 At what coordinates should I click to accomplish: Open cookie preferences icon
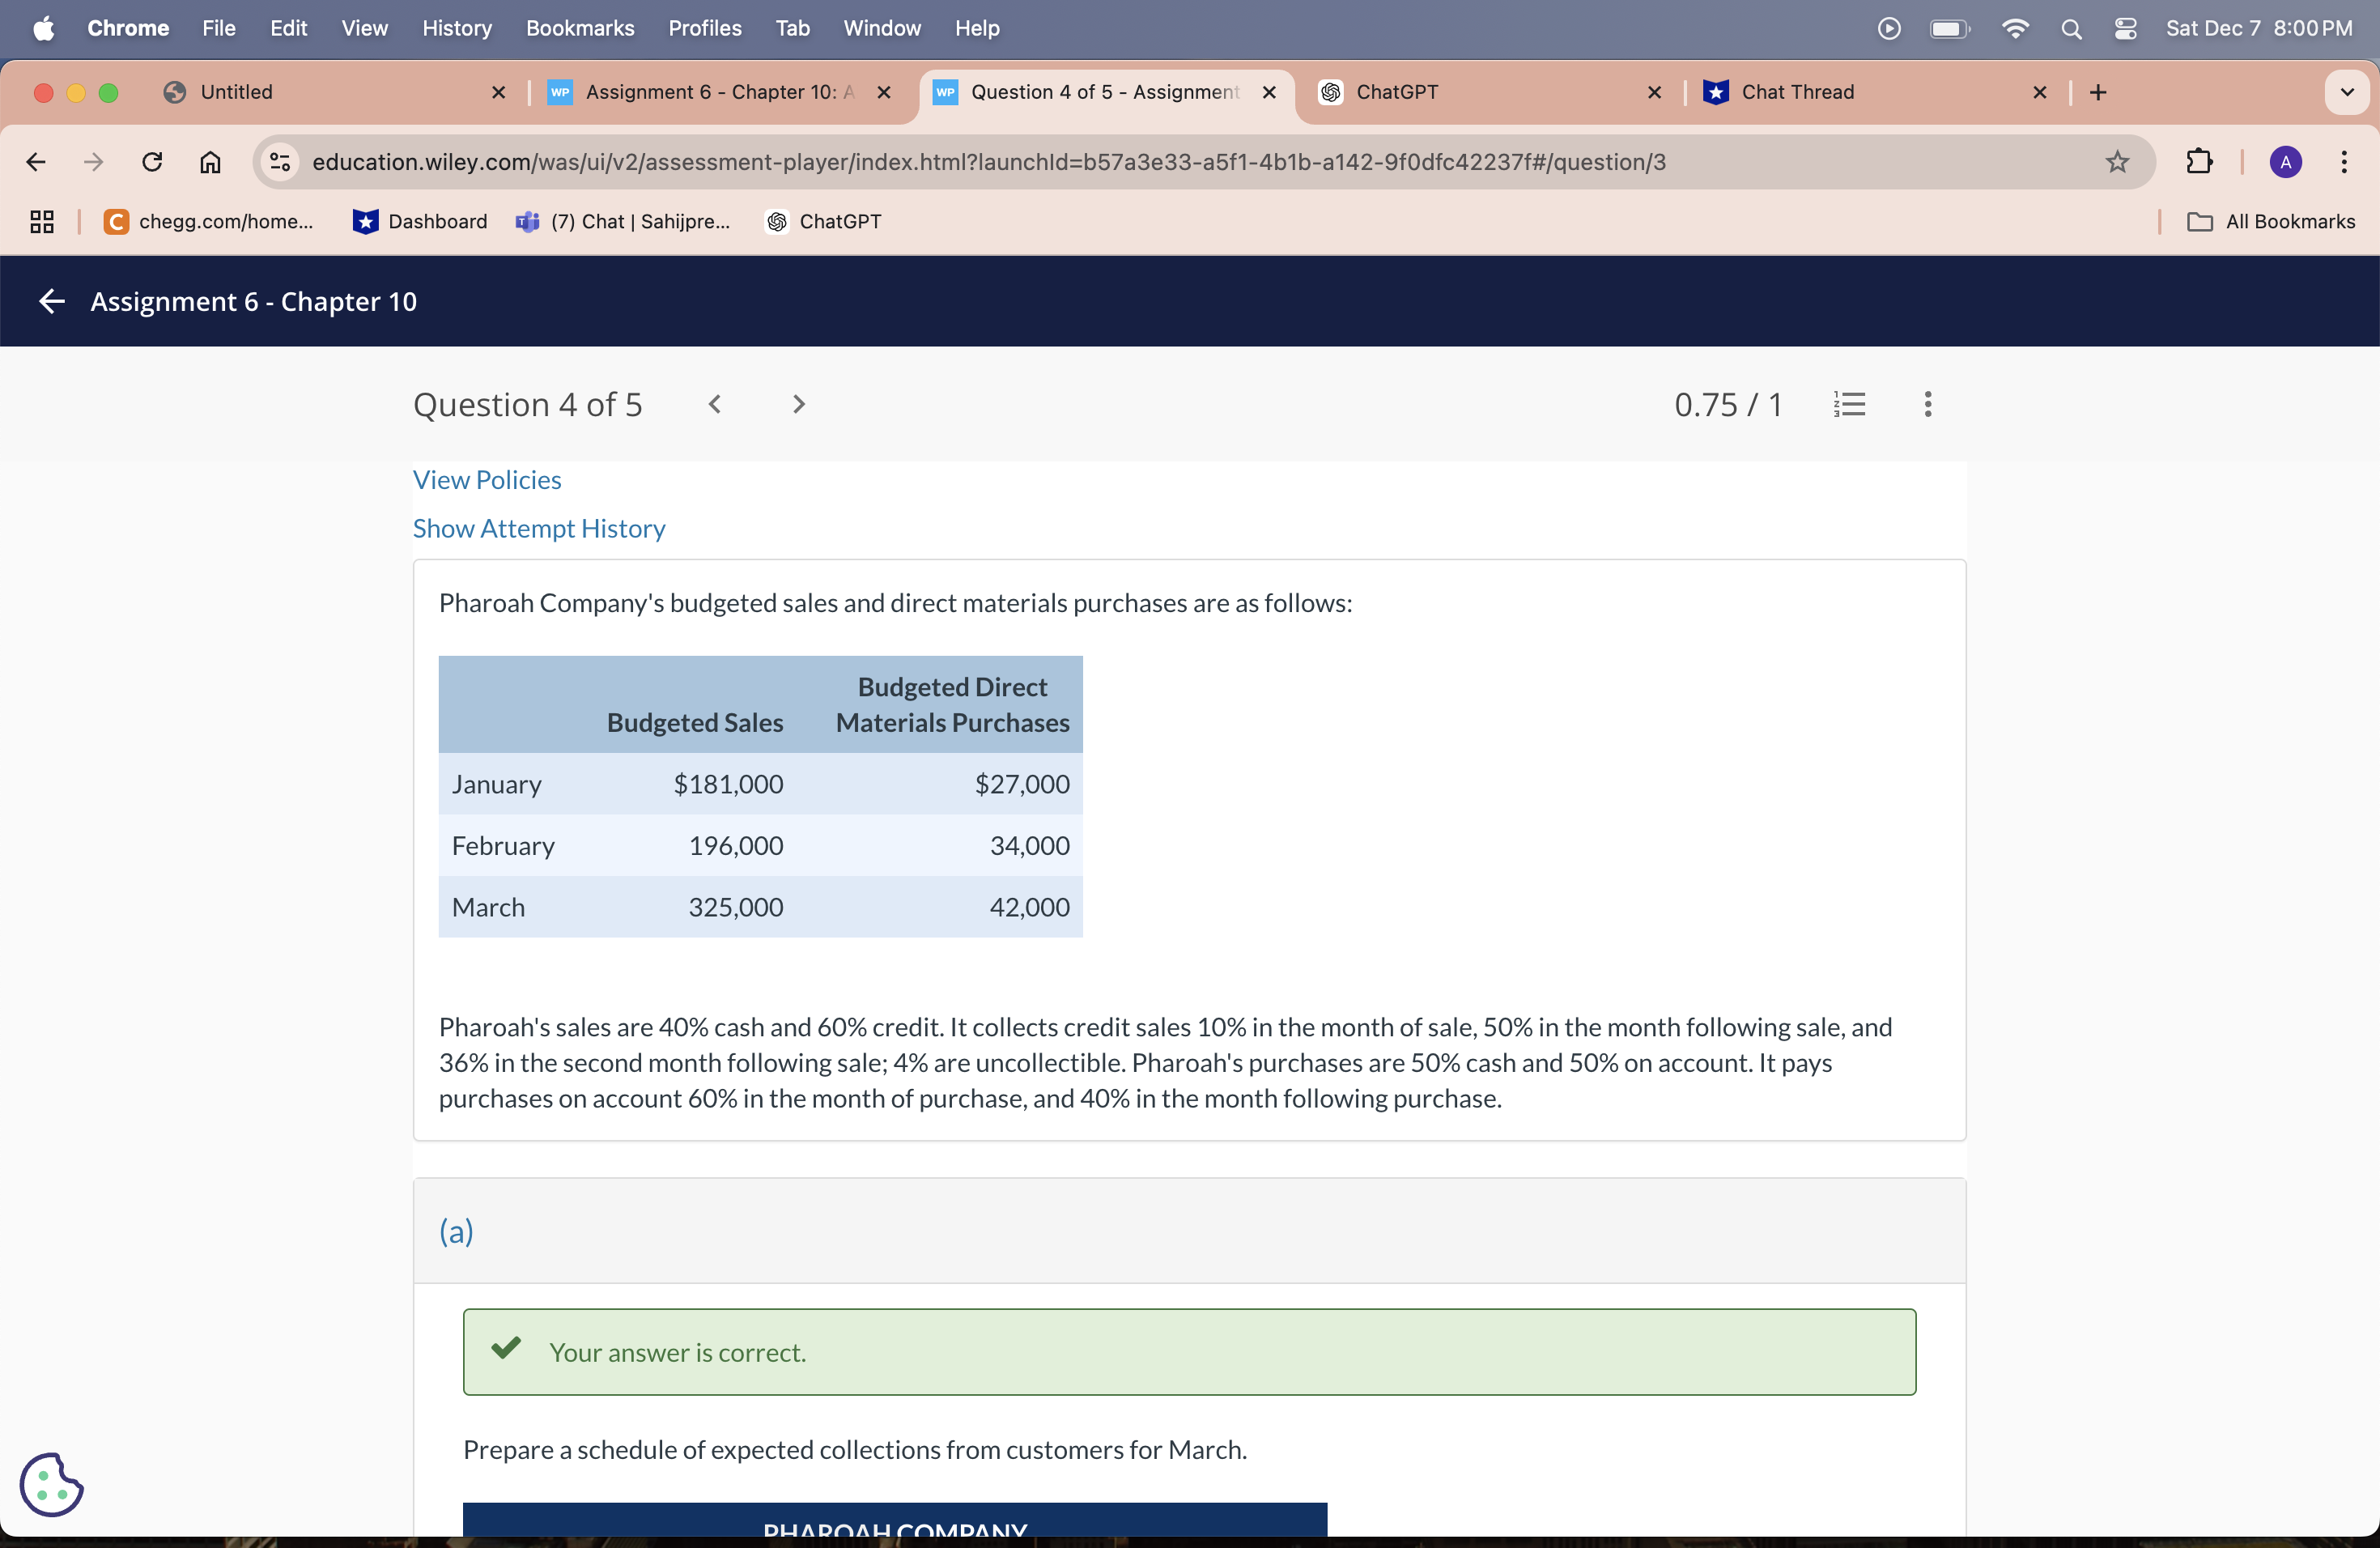51,1484
